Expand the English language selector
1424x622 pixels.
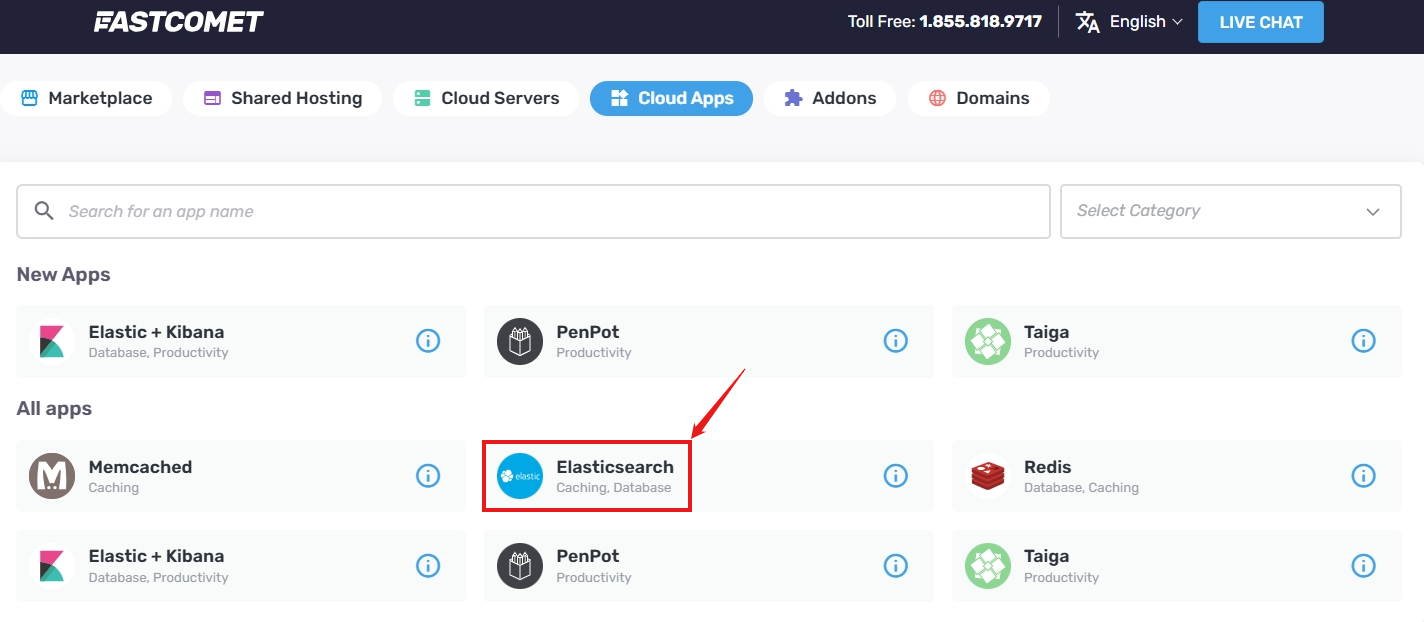pos(1128,21)
